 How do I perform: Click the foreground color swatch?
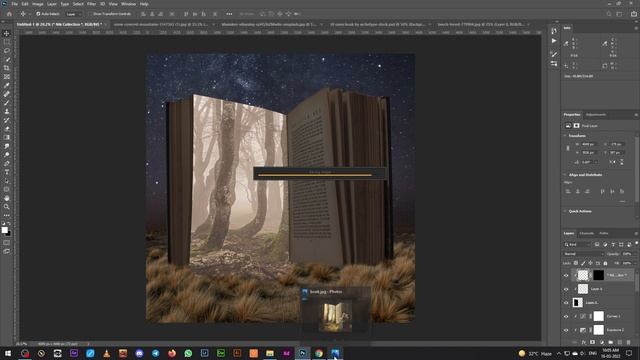pyautogui.click(x=4, y=230)
